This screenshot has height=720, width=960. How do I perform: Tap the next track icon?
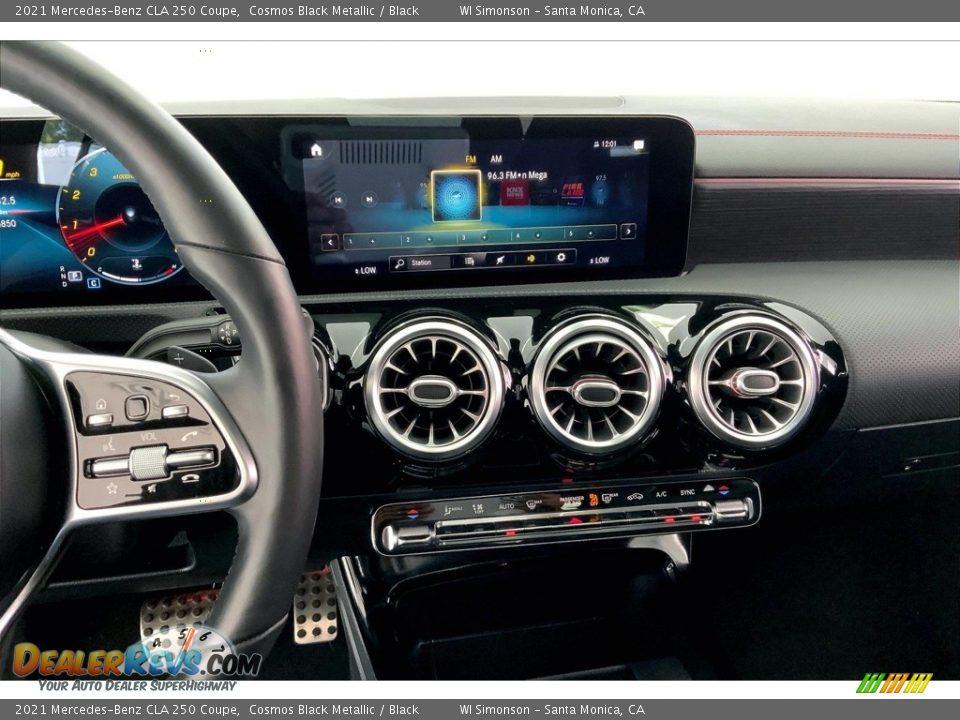pyautogui.click(x=369, y=199)
